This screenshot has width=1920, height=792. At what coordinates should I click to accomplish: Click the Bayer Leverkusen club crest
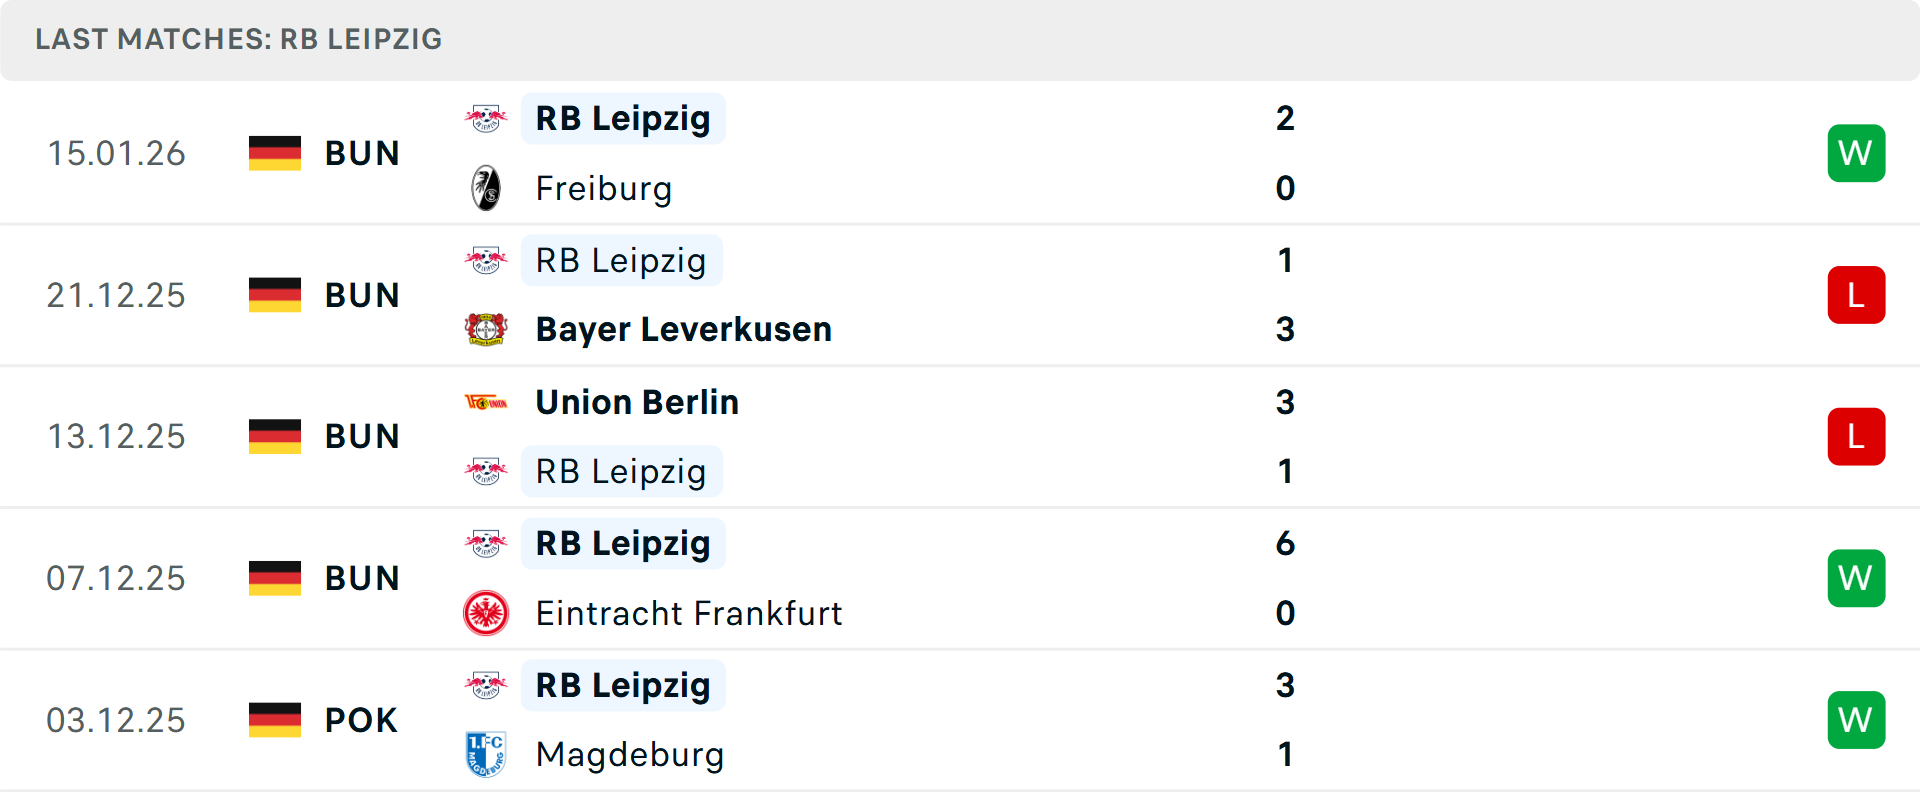point(486,329)
